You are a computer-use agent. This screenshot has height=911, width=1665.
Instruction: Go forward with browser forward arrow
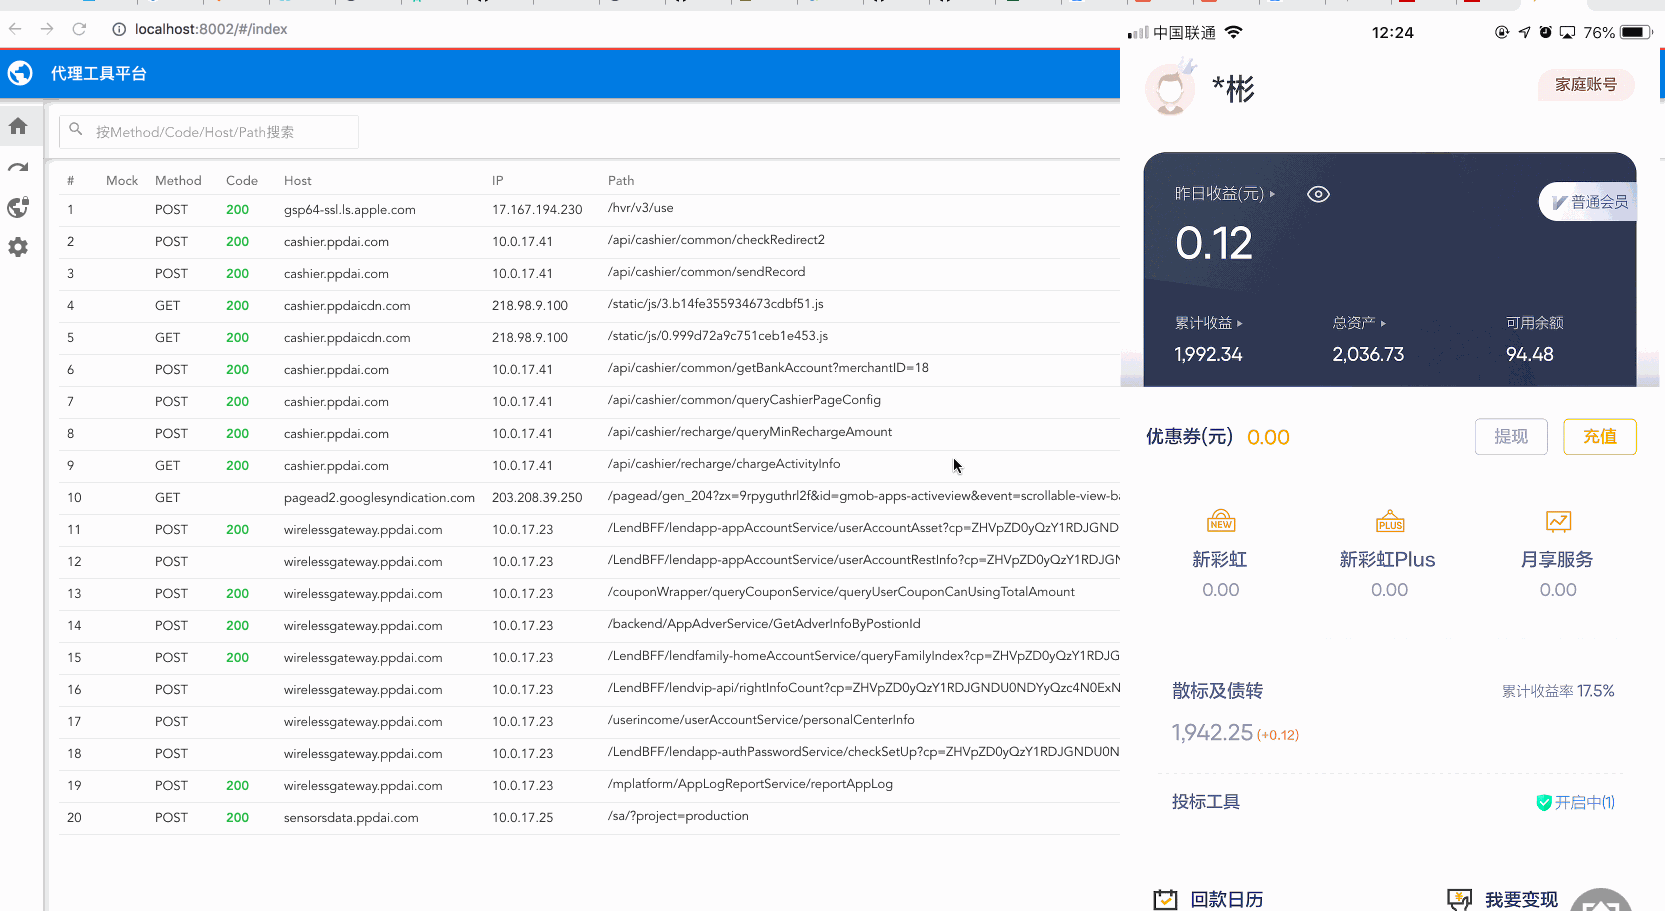coord(47,29)
